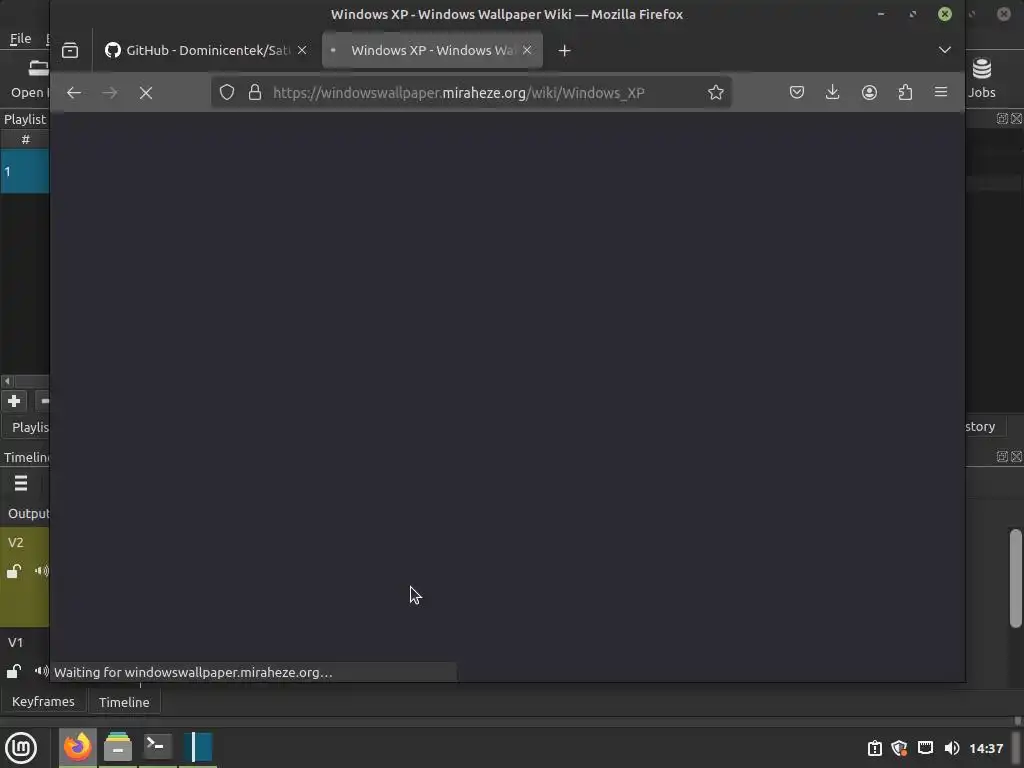This screenshot has width=1024, height=768.
Task: Go back using the Firefox back arrow
Action: 74,93
